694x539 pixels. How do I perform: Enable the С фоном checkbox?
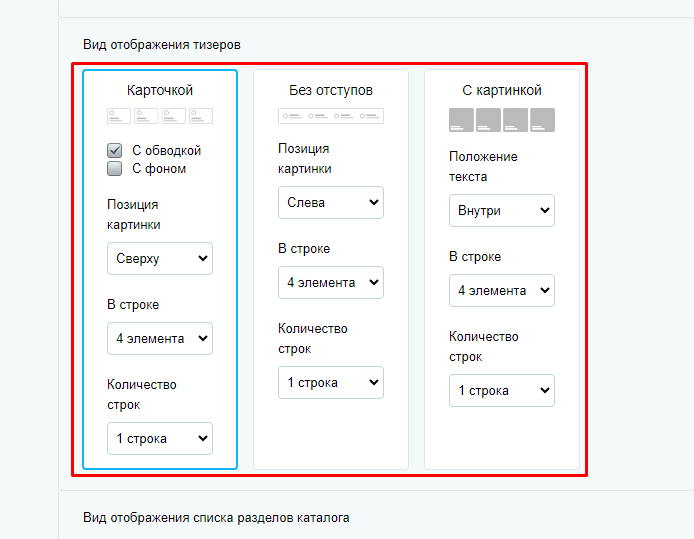tap(115, 169)
